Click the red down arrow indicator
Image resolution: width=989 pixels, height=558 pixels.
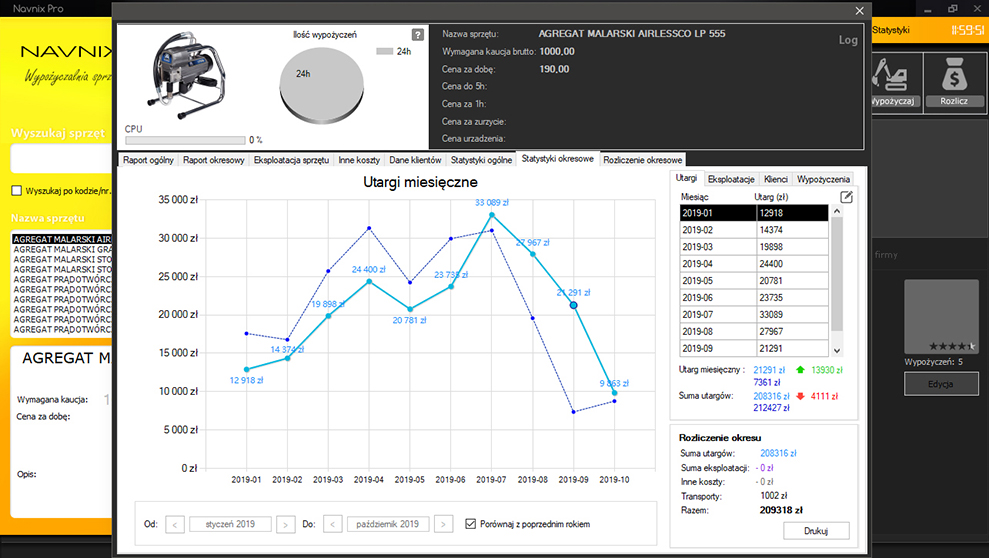click(800, 396)
